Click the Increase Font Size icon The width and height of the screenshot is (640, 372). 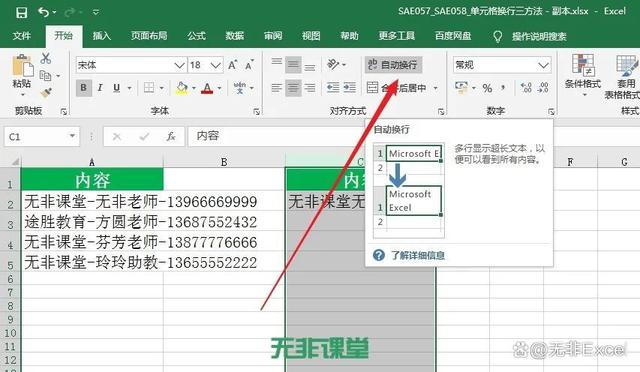coord(233,65)
